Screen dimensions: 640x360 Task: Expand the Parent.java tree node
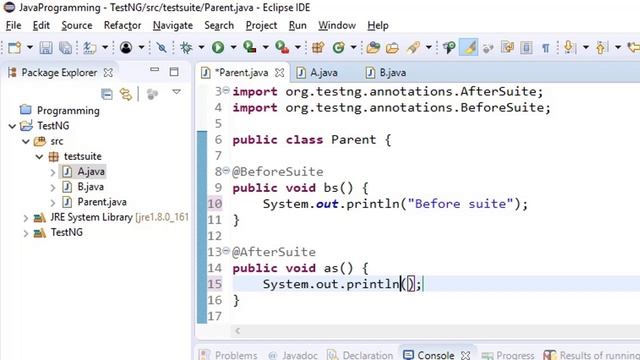point(53,202)
